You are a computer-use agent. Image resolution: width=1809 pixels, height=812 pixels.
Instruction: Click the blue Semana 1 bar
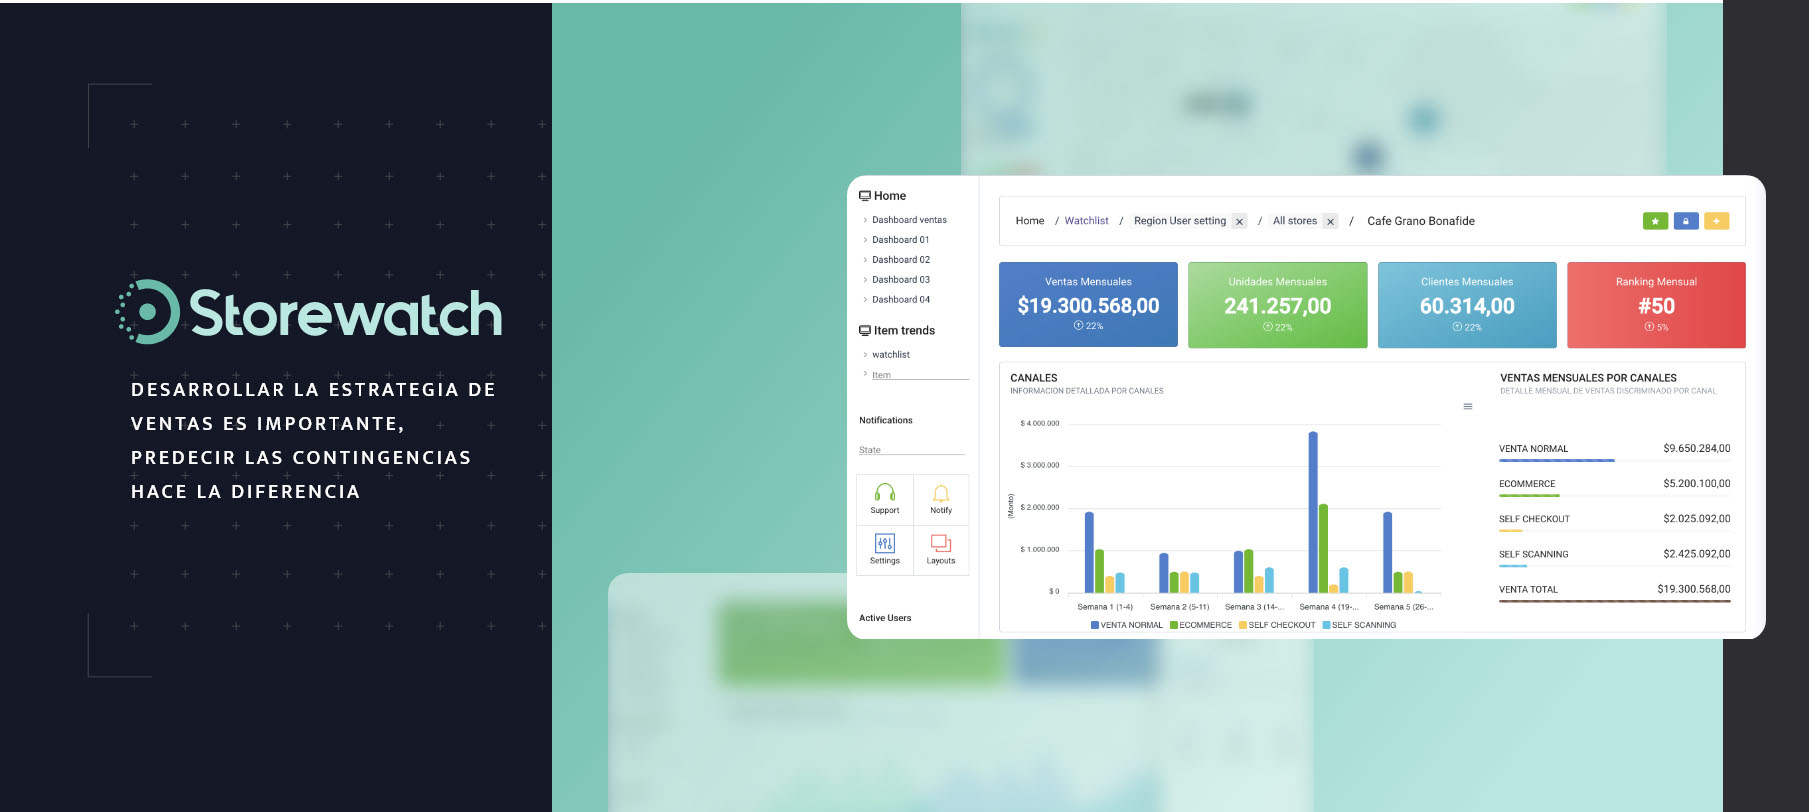click(1089, 552)
